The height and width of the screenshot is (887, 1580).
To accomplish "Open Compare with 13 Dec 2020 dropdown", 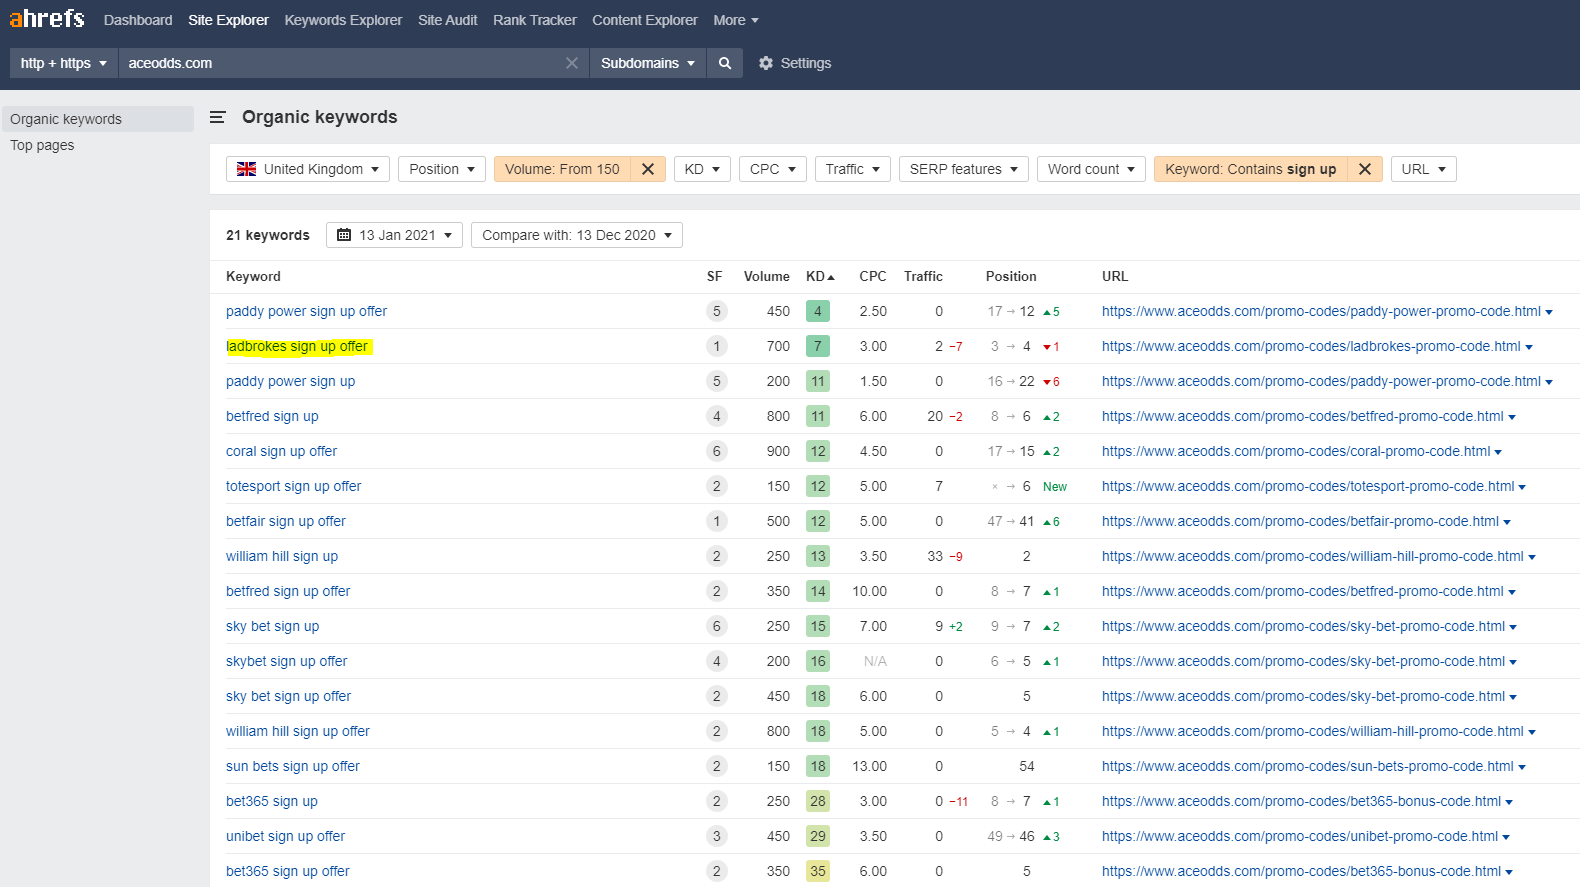I will 577,235.
